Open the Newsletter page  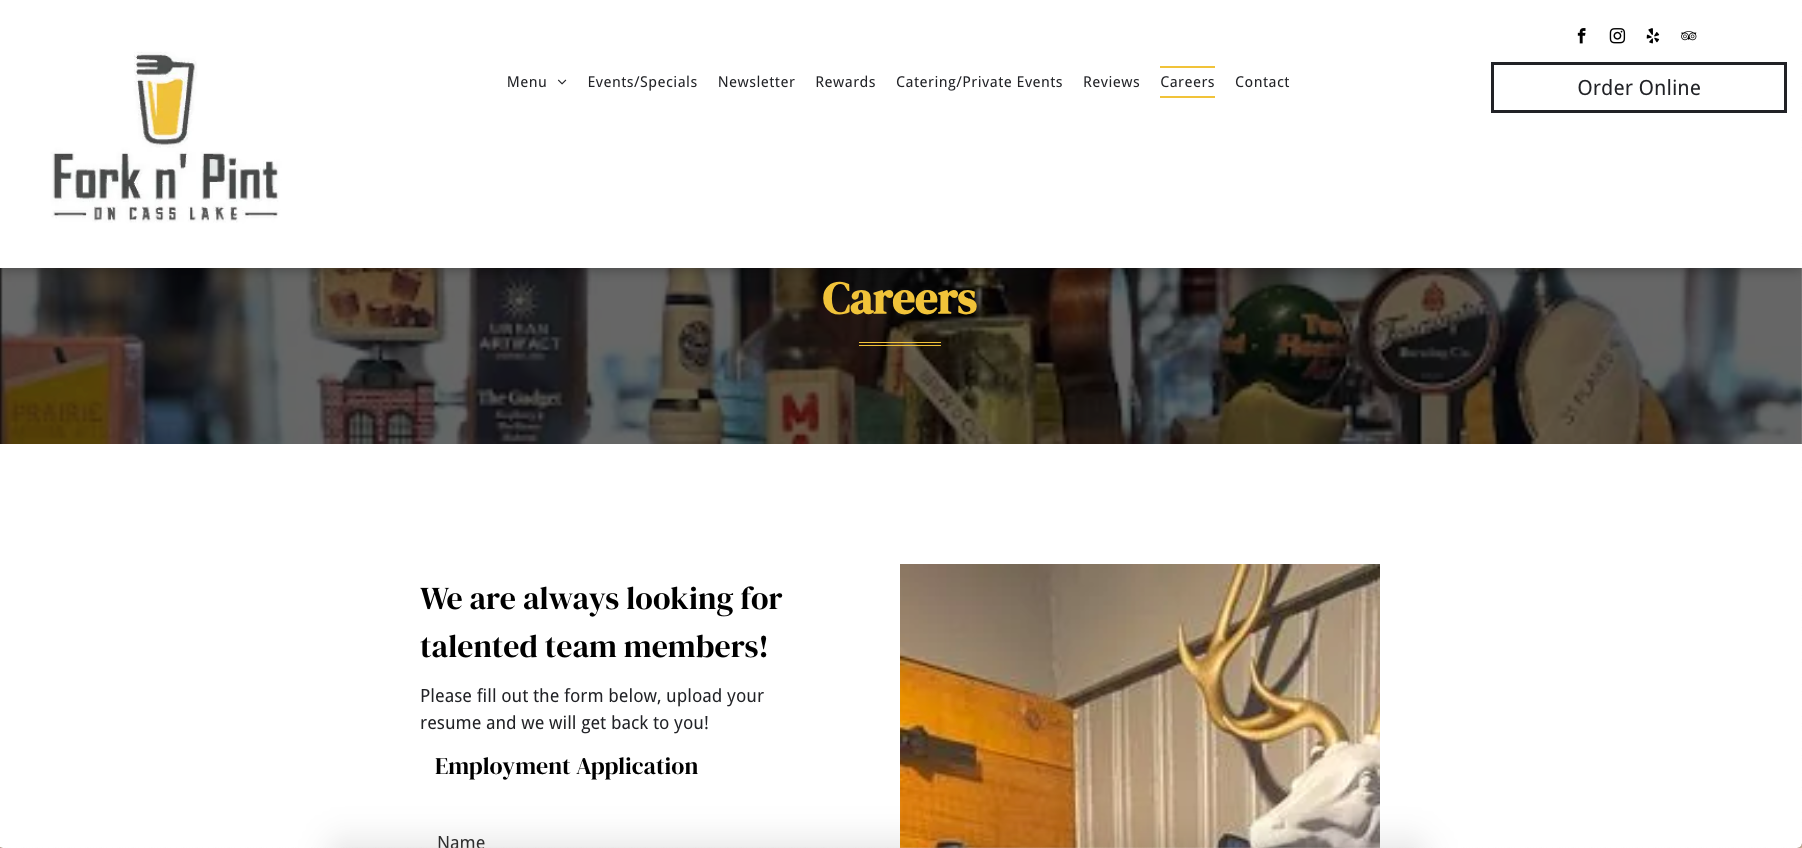click(x=756, y=82)
